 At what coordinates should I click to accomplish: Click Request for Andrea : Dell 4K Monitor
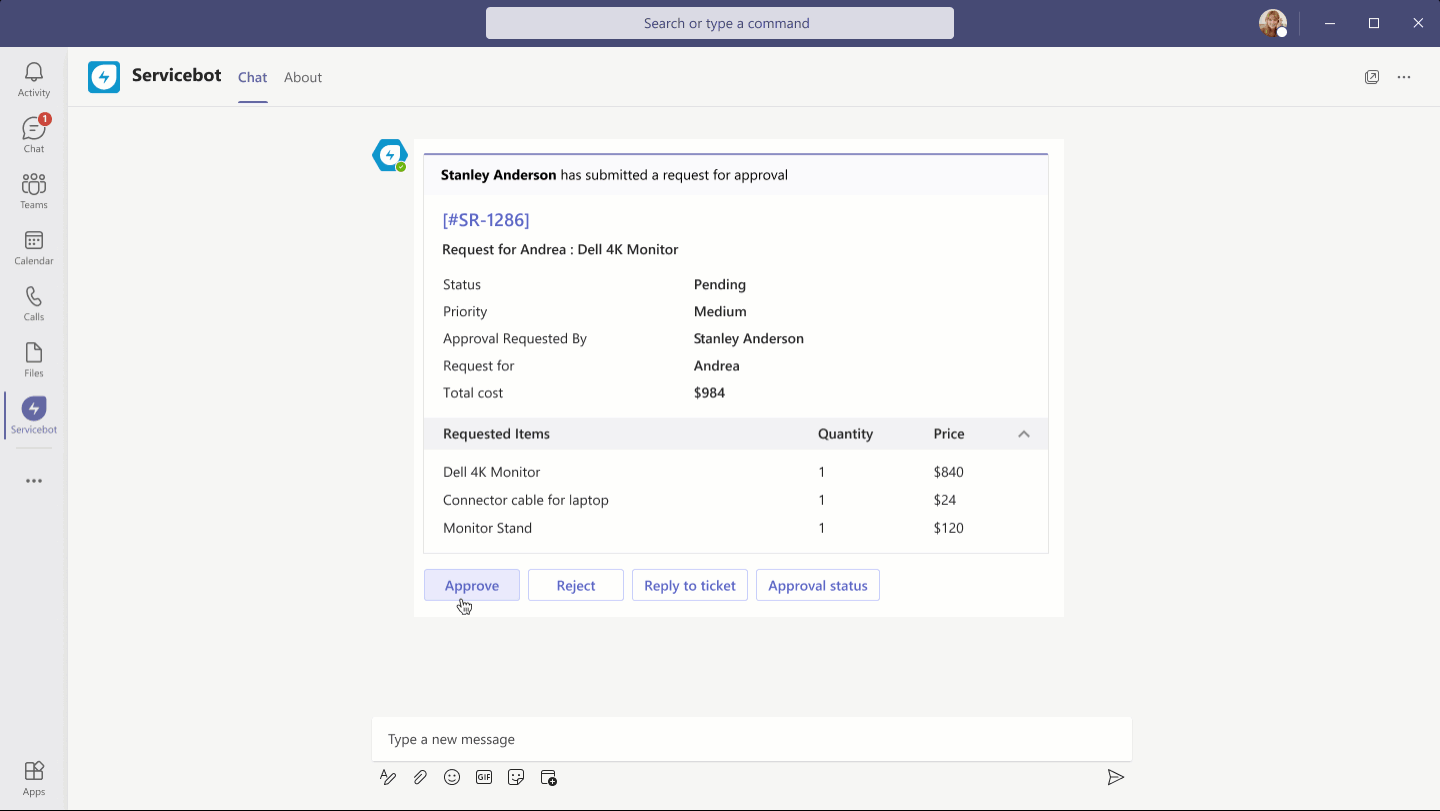pos(560,249)
